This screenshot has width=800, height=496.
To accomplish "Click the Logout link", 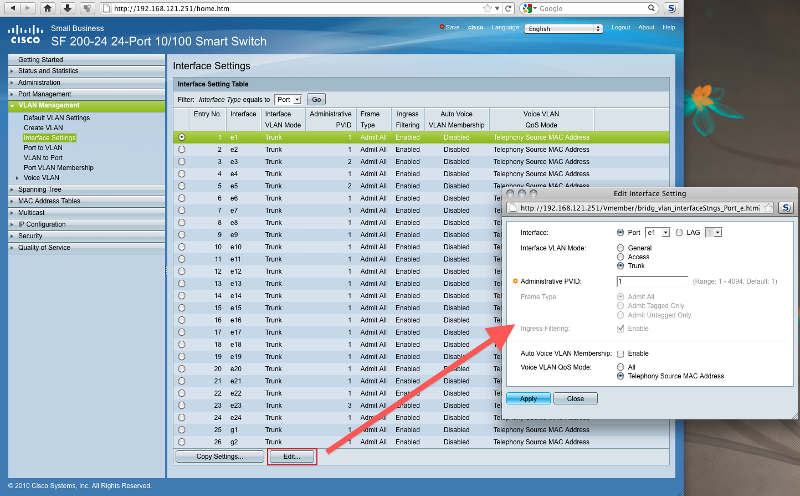I will (x=621, y=28).
